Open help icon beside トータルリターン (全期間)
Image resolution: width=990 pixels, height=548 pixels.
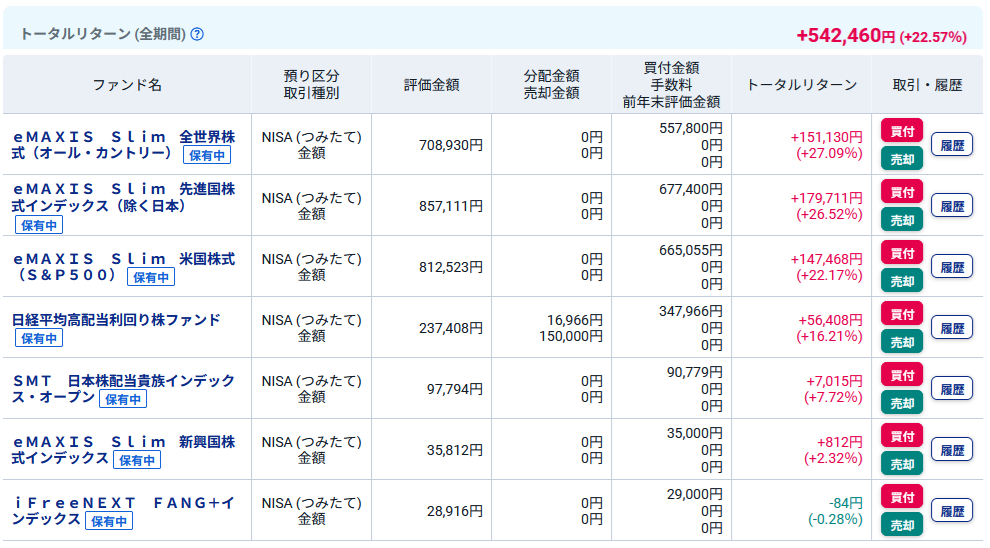pos(197,34)
